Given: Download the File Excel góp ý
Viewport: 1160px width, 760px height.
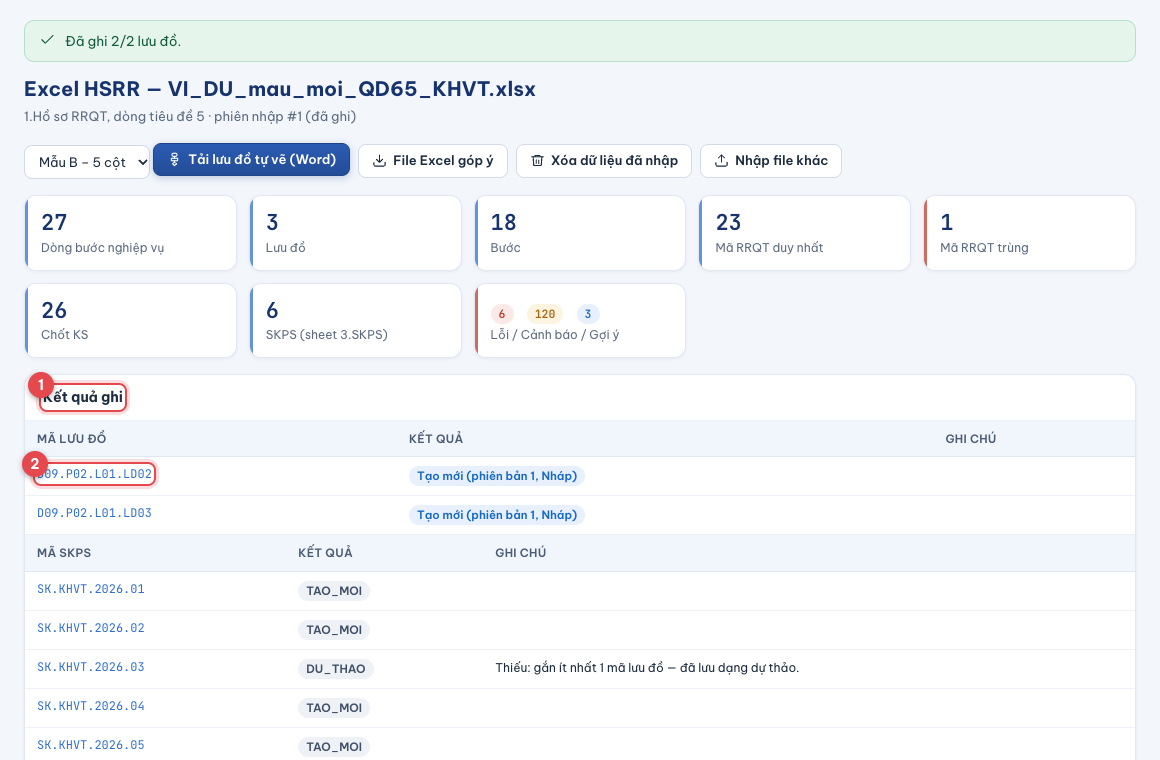Looking at the screenshot, I should pyautogui.click(x=433, y=161).
